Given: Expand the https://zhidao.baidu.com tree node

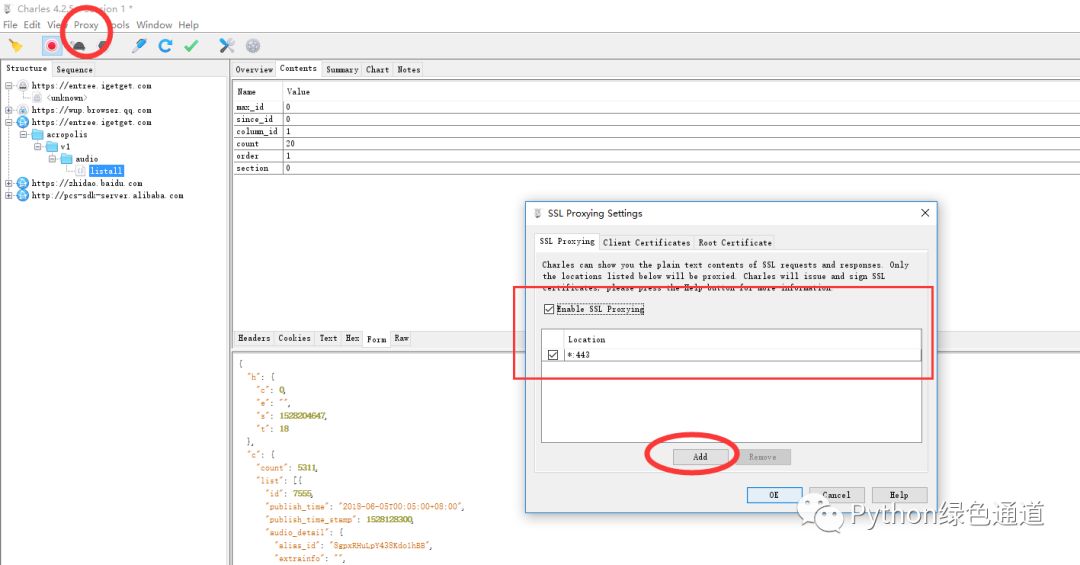Looking at the screenshot, I should coord(9,183).
